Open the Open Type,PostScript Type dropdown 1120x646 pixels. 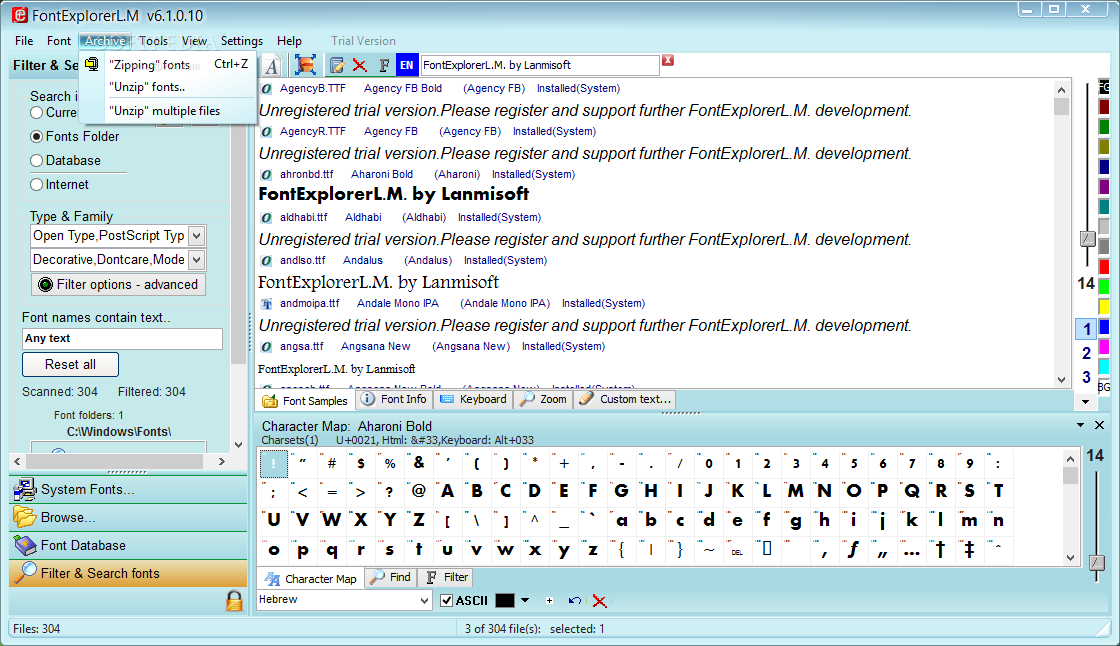click(x=197, y=236)
